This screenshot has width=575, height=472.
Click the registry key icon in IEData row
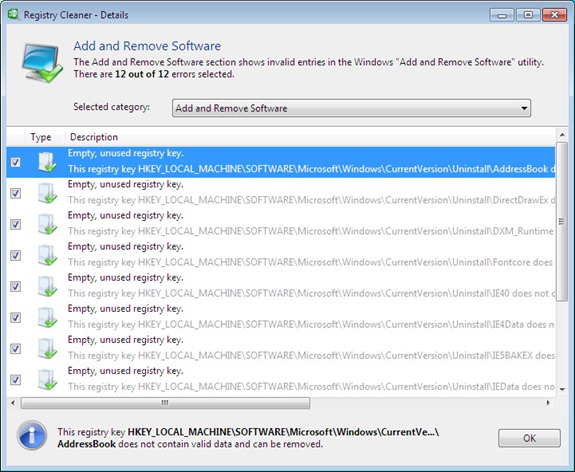47,380
